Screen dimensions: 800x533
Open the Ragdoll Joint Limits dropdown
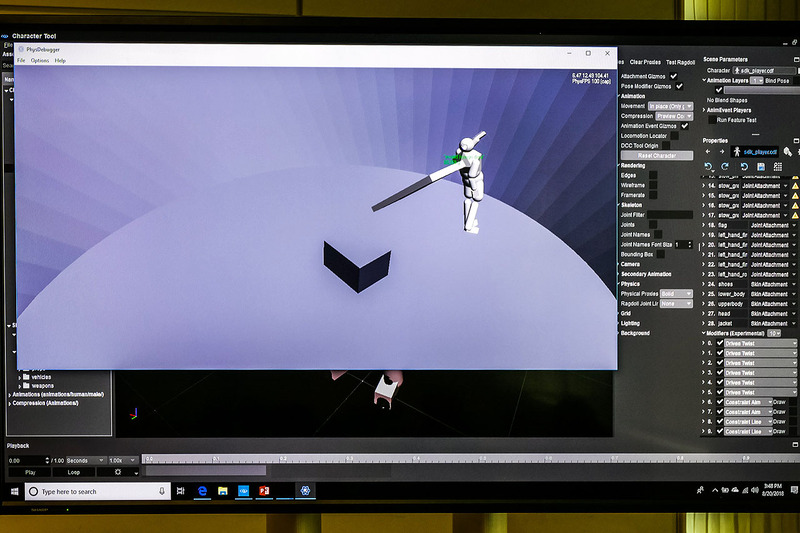pos(676,303)
